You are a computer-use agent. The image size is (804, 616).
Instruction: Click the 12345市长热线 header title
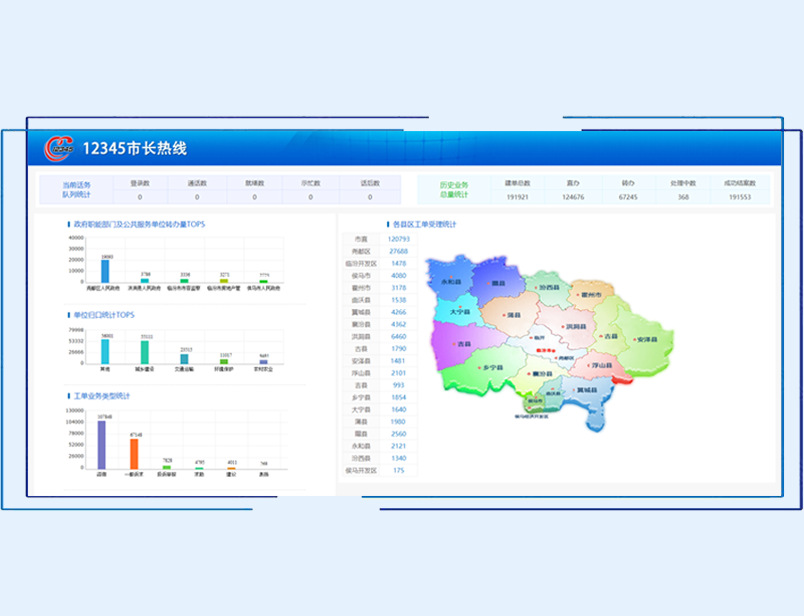click(134, 149)
